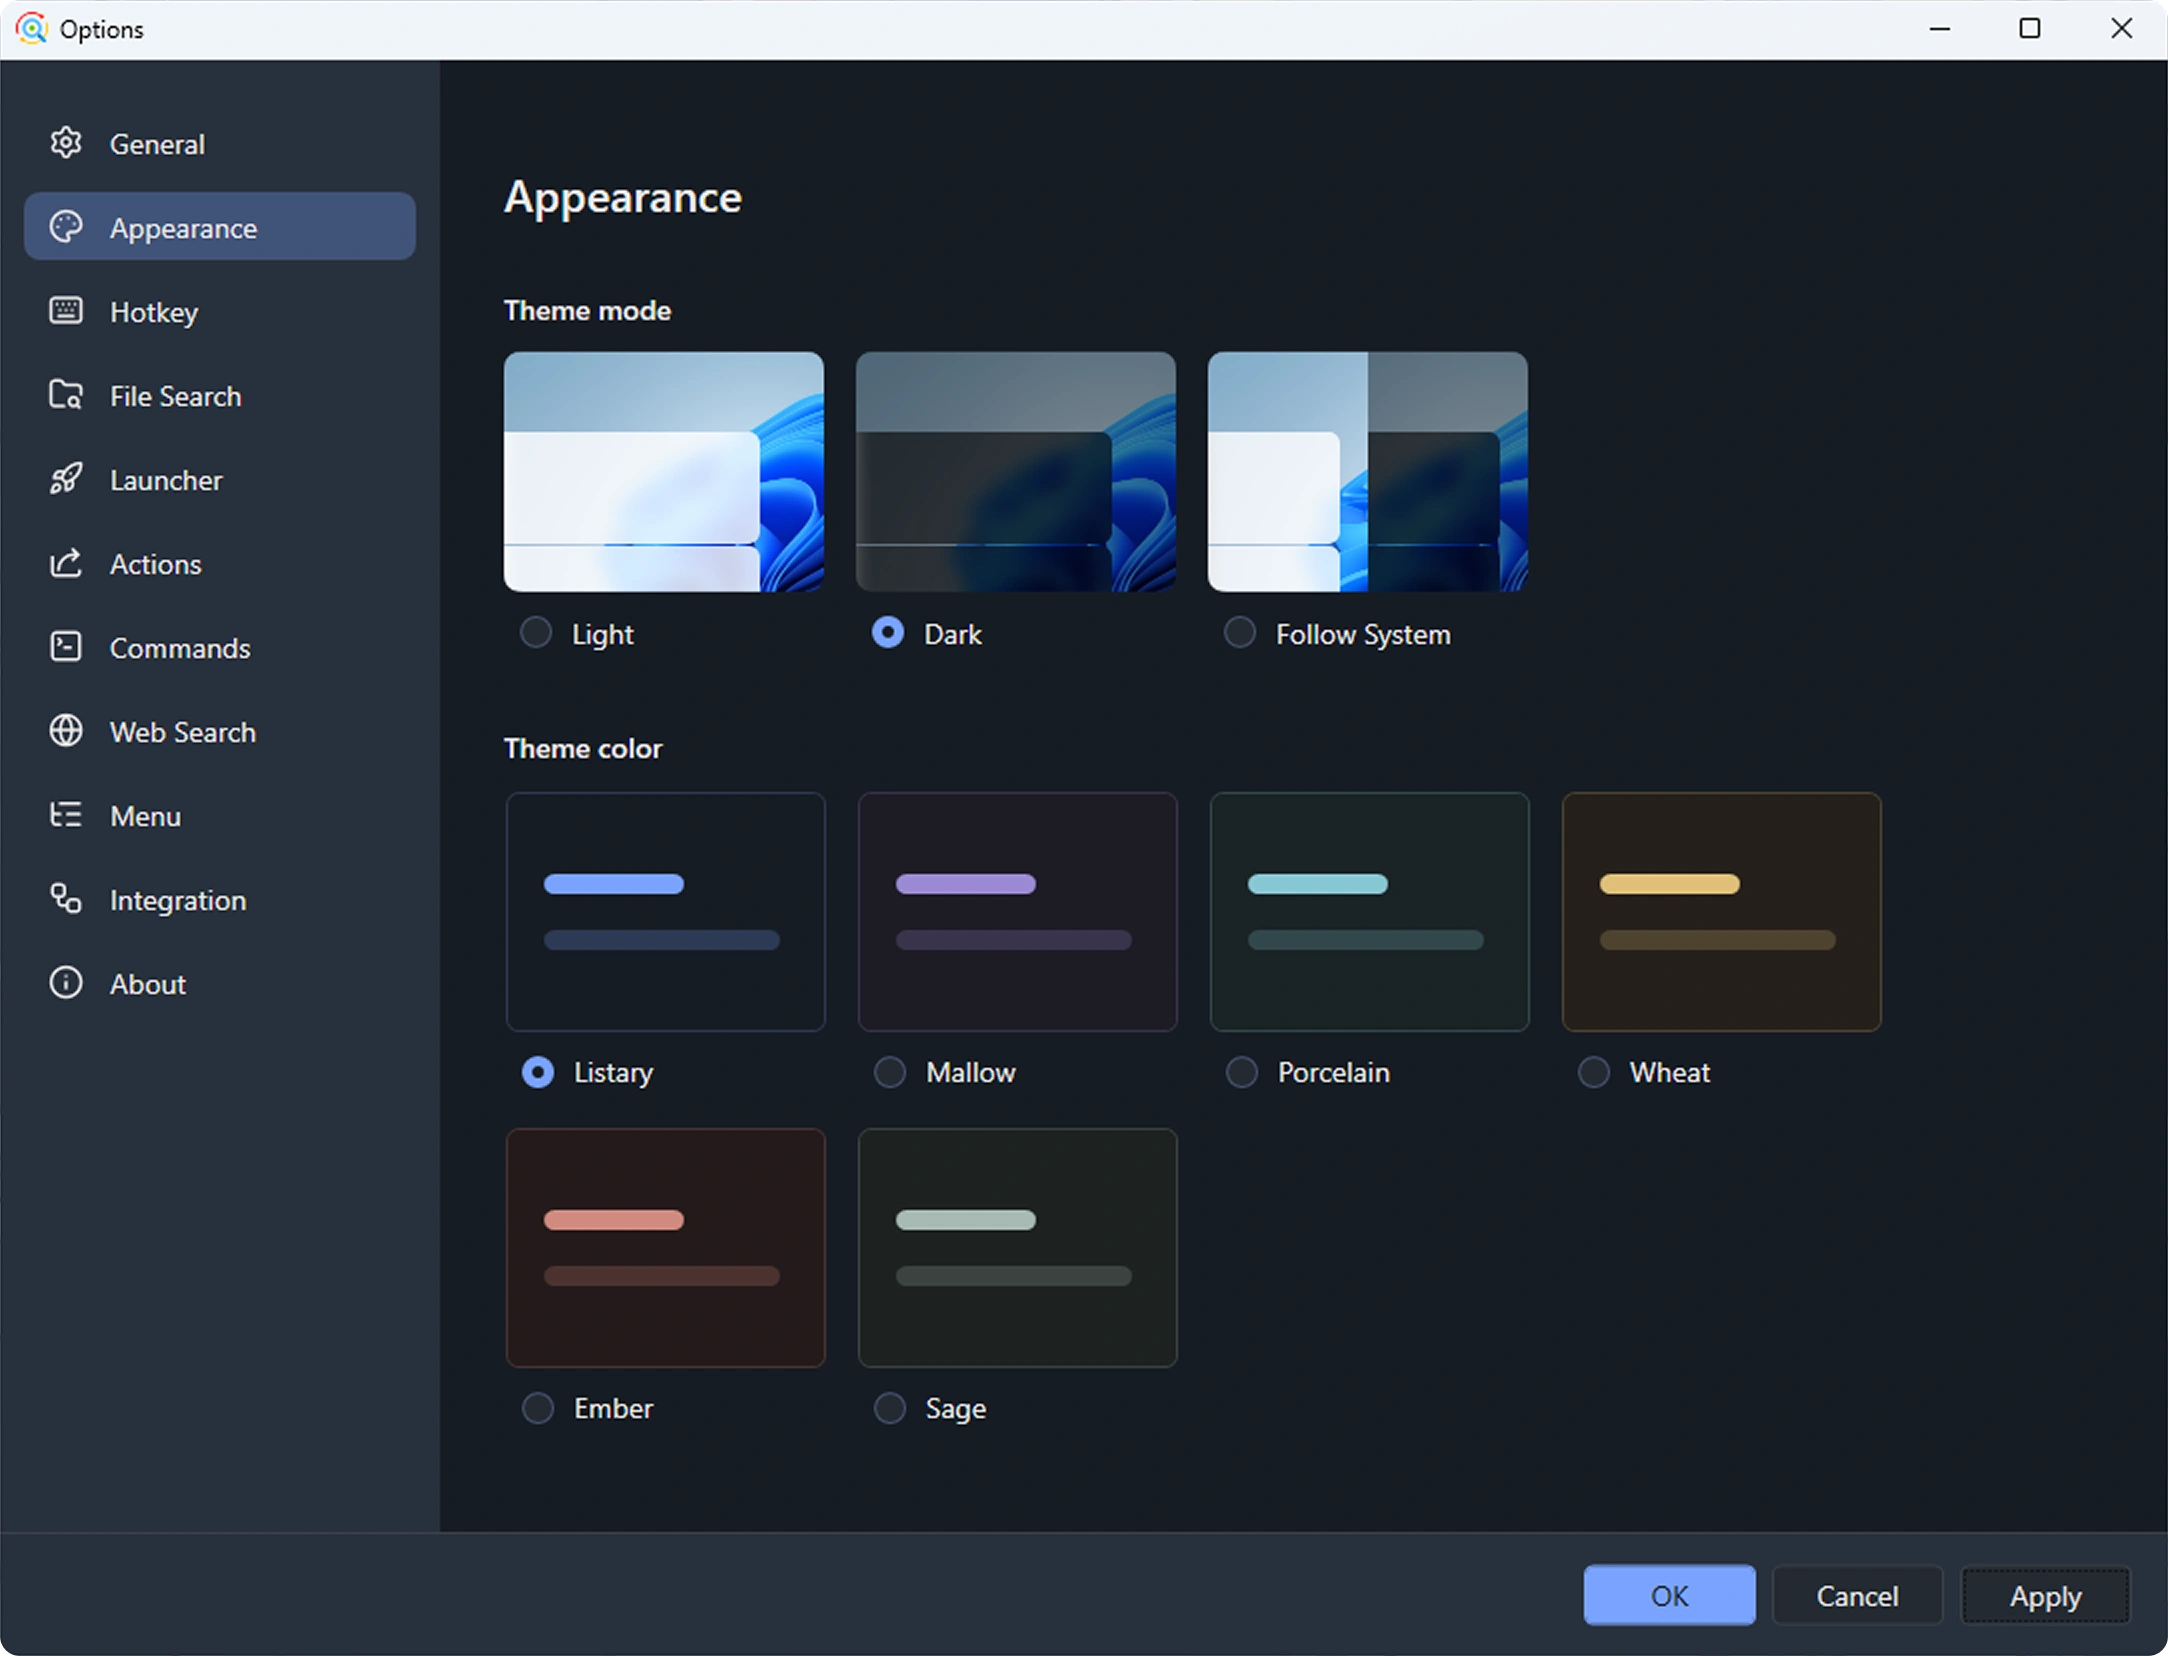Click the Listary app icon in title bar
The height and width of the screenshot is (1656, 2168).
31,28
